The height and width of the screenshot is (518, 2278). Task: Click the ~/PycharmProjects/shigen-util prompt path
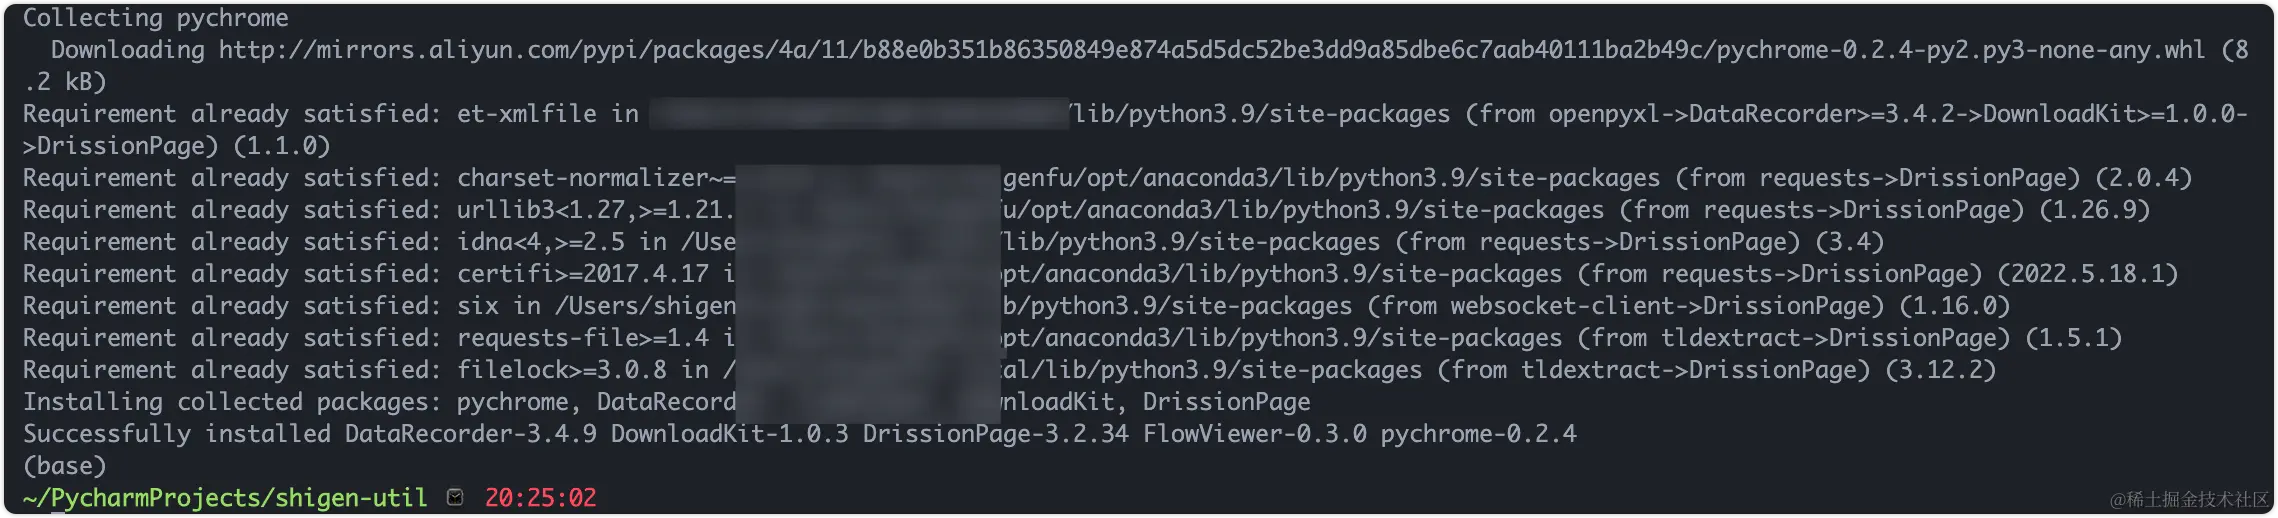pyautogui.click(x=225, y=498)
